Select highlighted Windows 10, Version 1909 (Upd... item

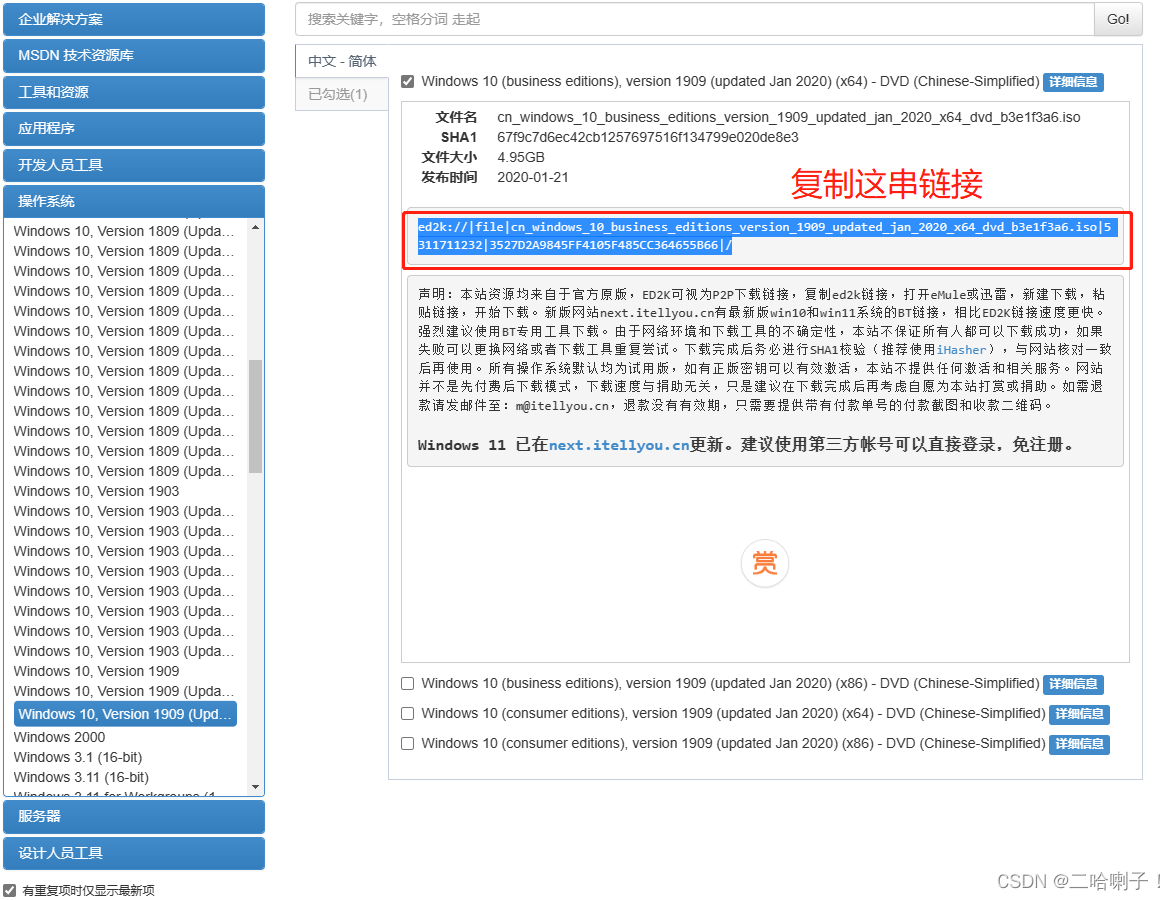(x=125, y=714)
